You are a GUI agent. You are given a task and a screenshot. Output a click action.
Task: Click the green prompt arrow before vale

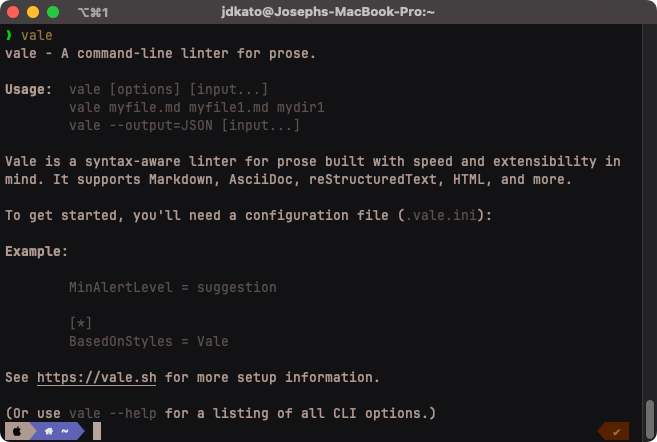[9, 35]
